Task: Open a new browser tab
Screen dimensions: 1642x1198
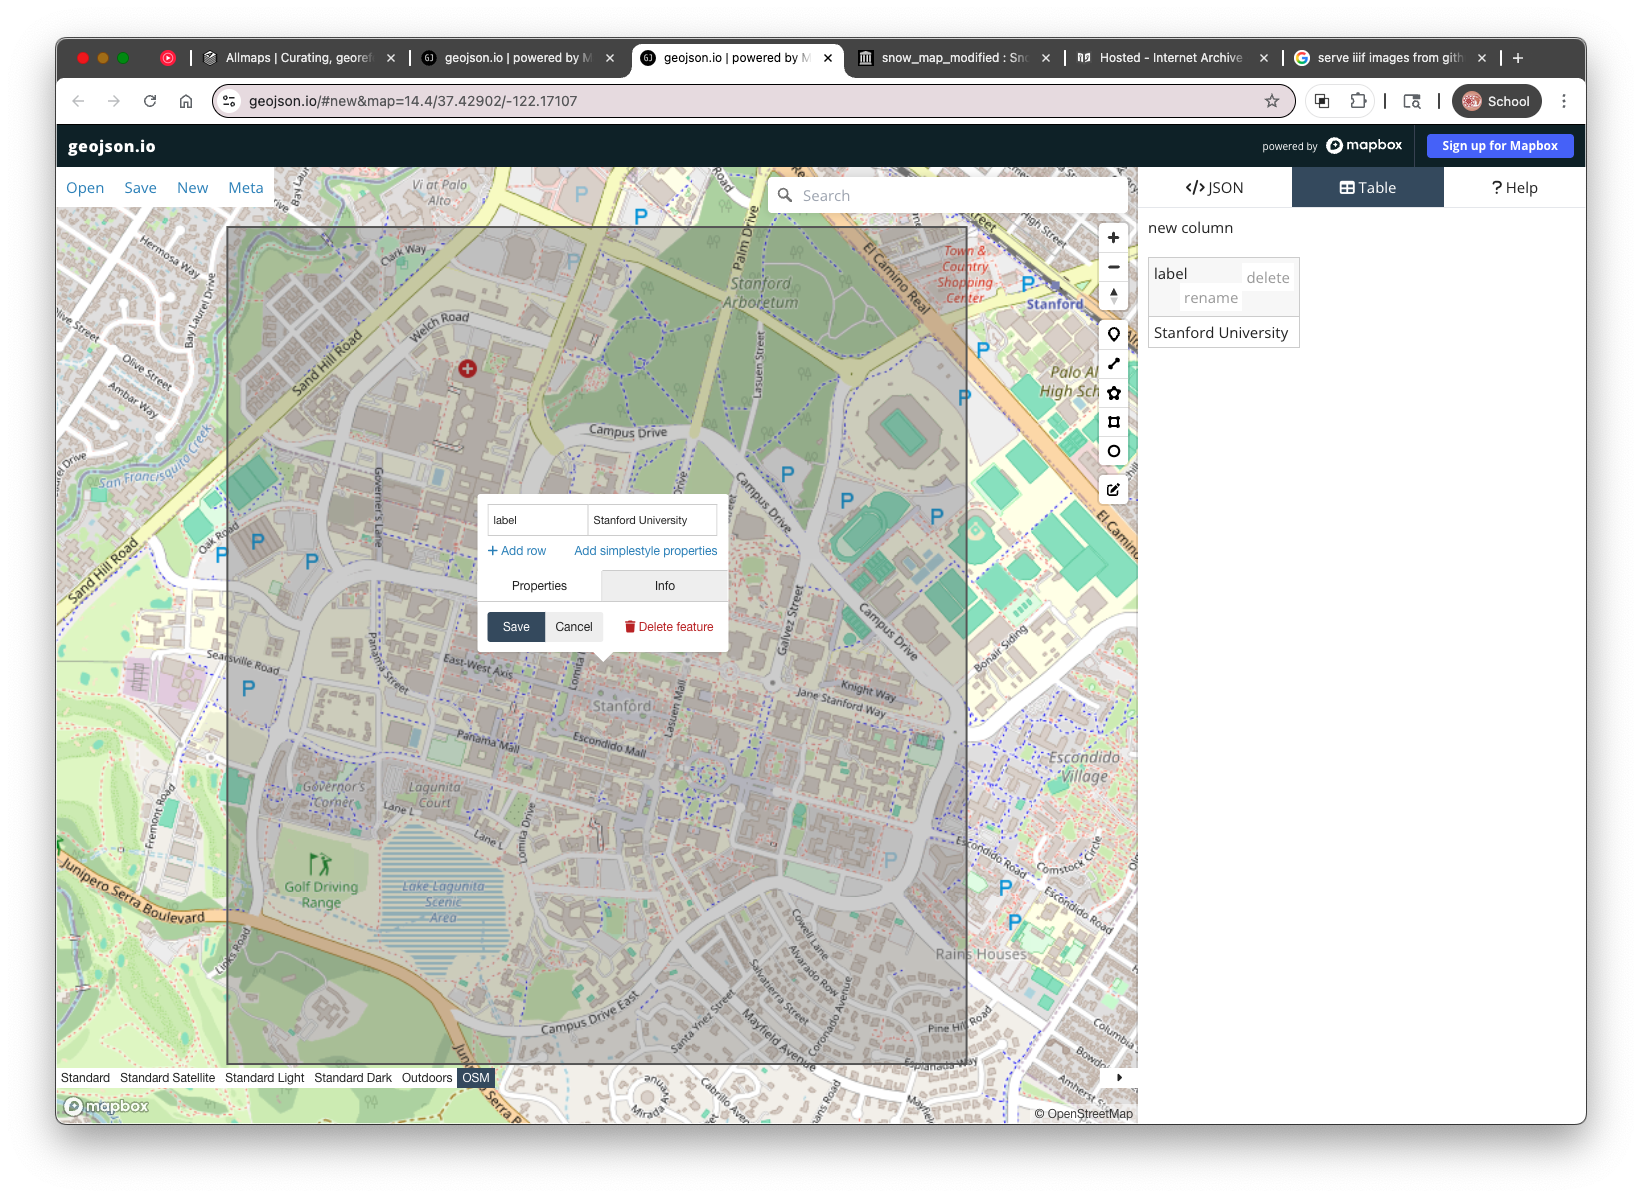Action: tap(1518, 58)
